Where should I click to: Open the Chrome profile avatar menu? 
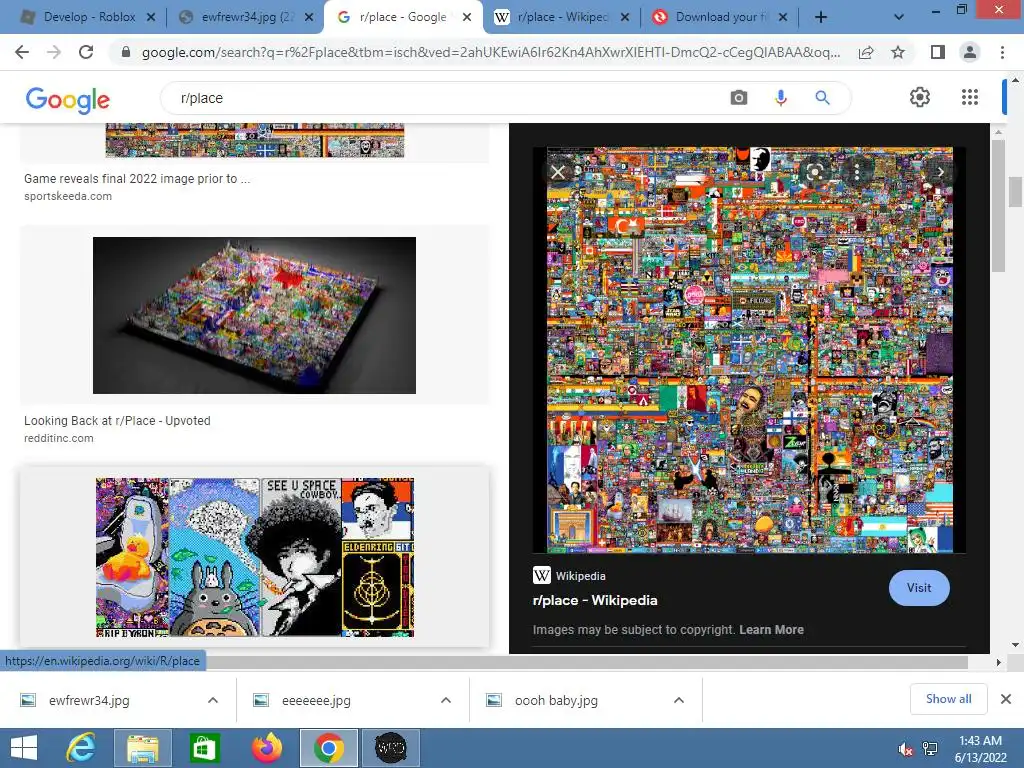pos(970,52)
